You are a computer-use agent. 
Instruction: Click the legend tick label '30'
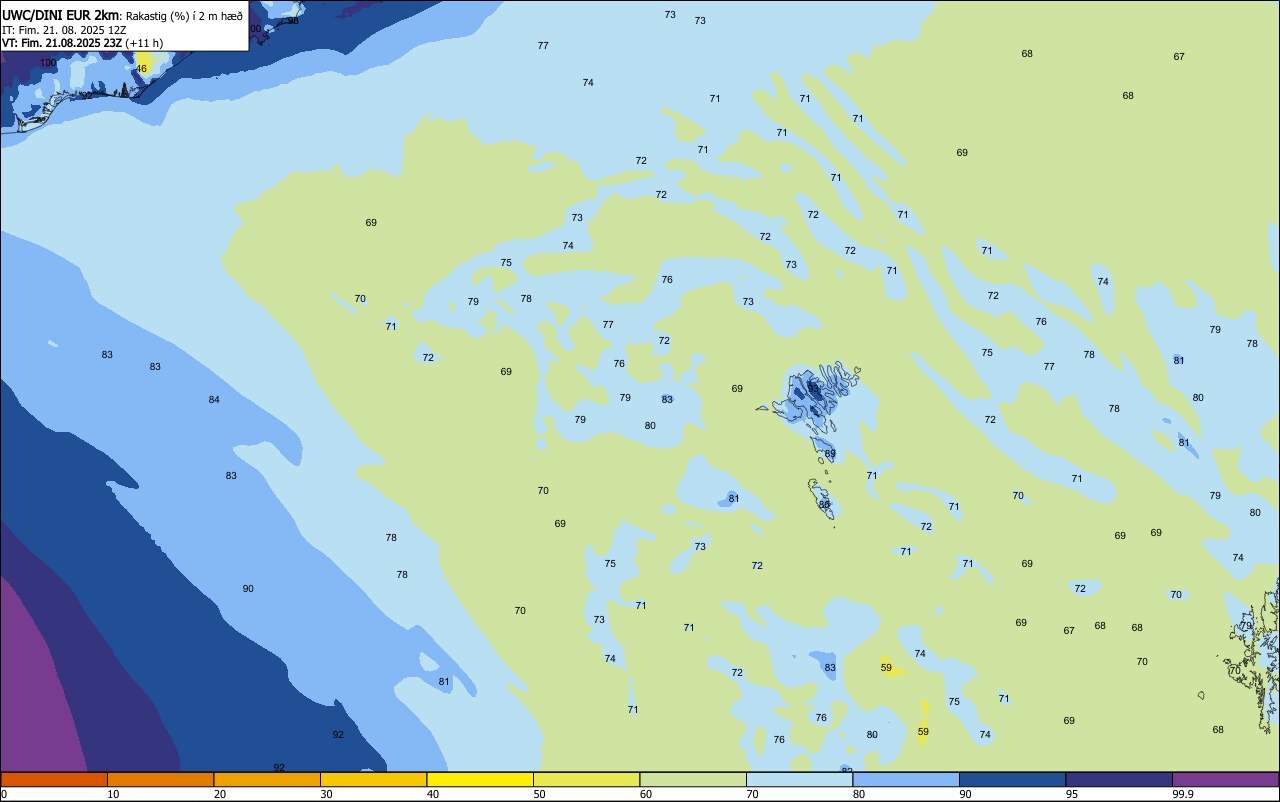pos(326,794)
